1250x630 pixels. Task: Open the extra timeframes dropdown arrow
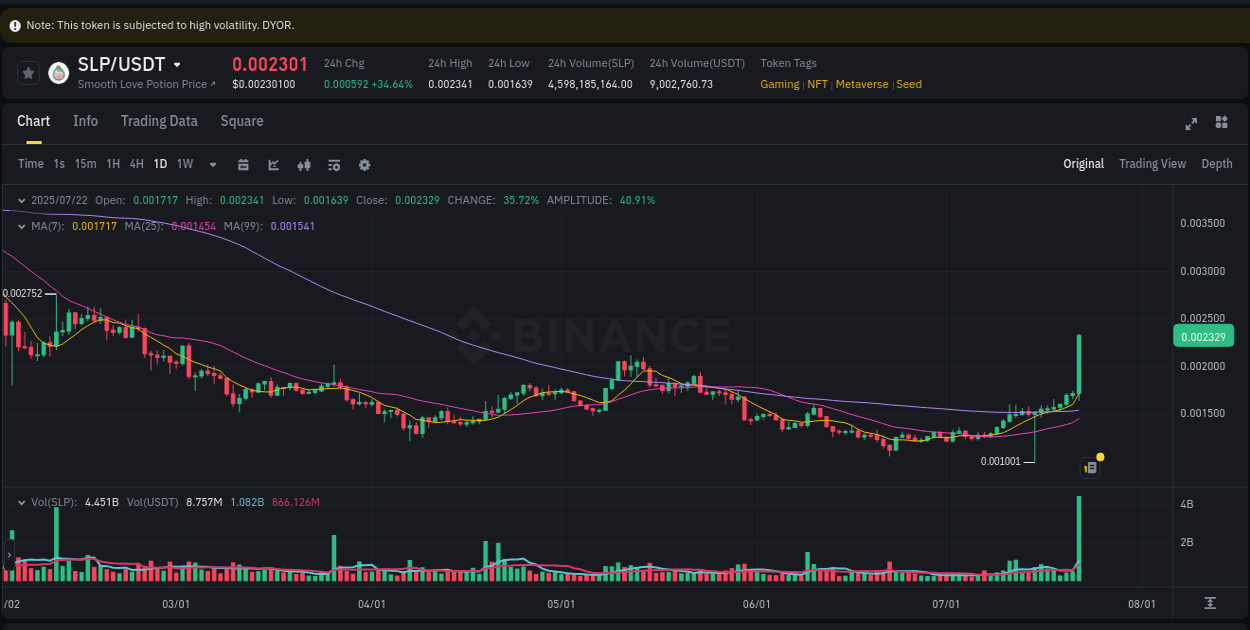211,164
